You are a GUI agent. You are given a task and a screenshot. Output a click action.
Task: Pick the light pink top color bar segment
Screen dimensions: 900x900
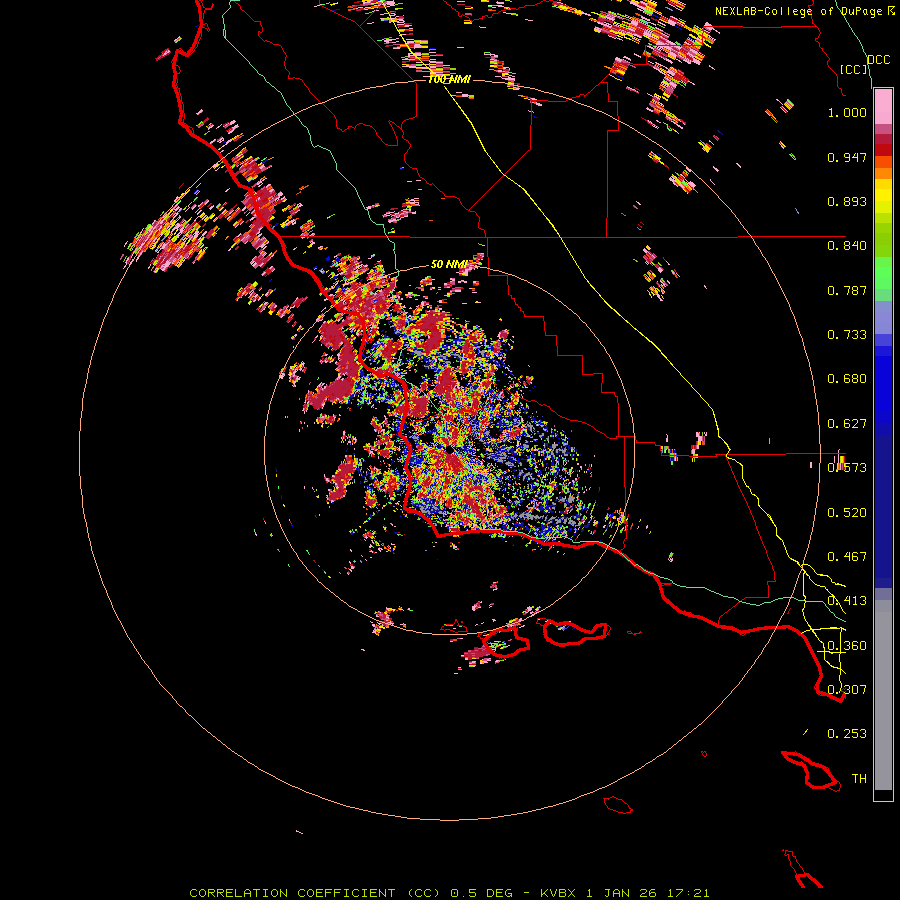click(x=883, y=107)
